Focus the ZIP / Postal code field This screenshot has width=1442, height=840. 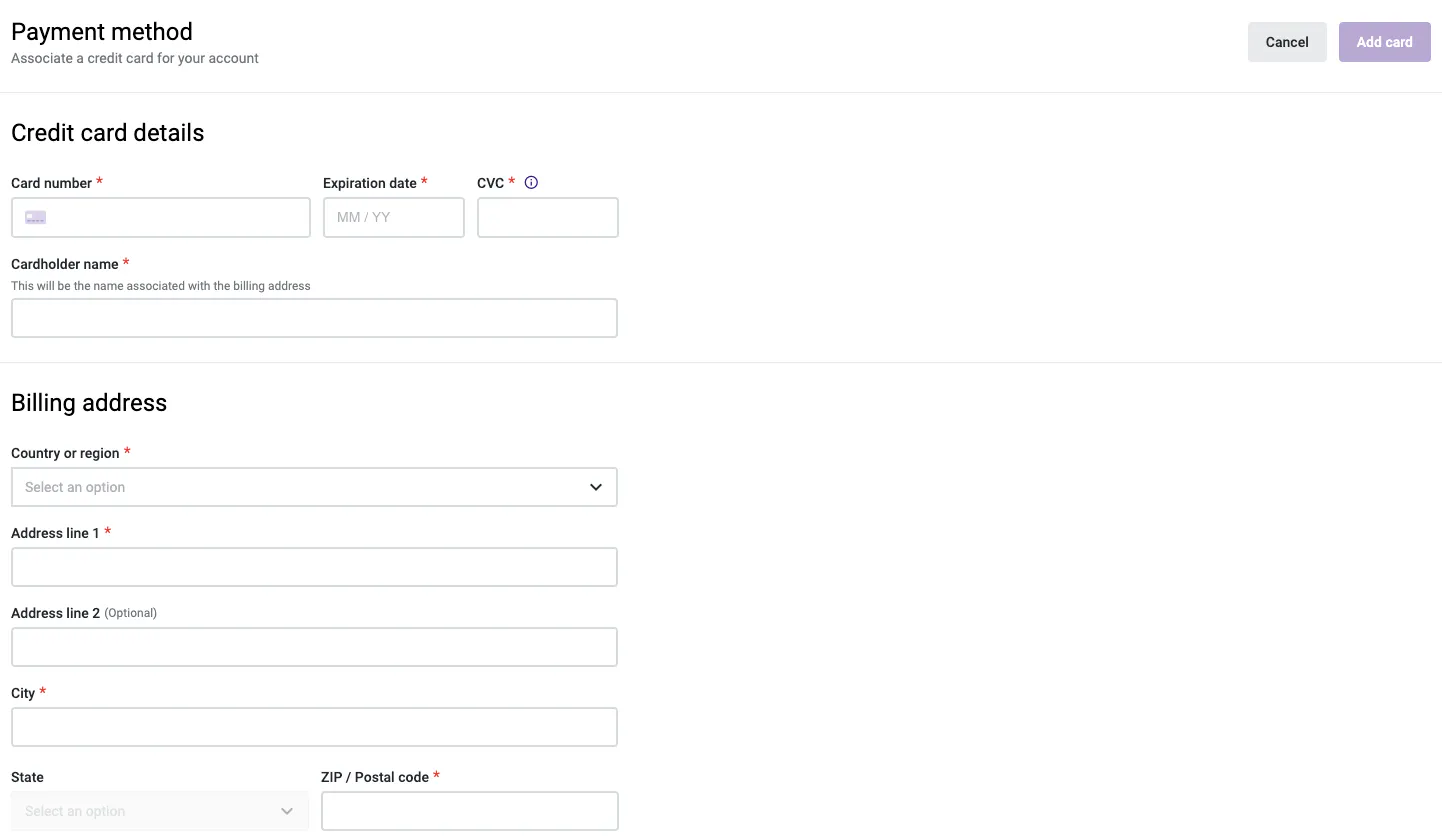click(x=470, y=811)
